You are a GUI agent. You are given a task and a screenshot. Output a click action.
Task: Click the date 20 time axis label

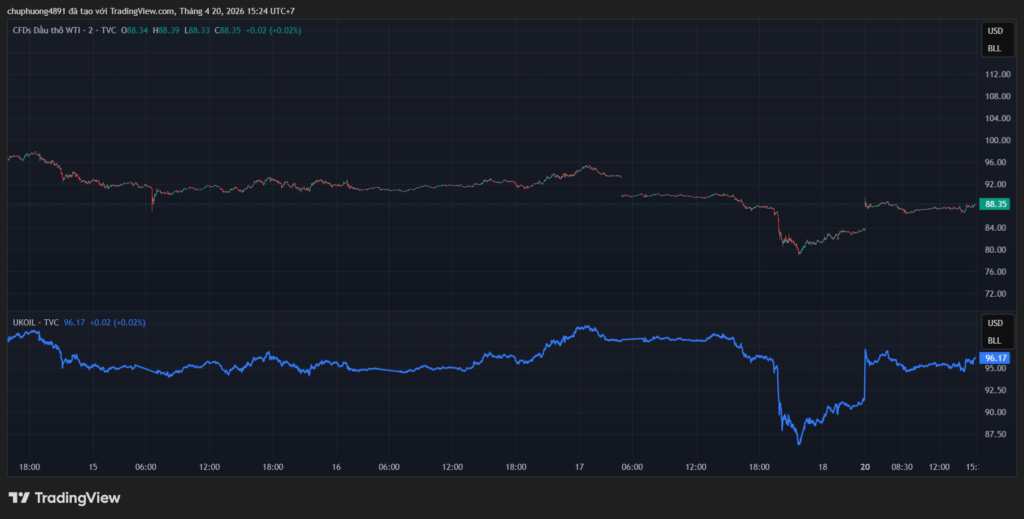click(x=865, y=467)
